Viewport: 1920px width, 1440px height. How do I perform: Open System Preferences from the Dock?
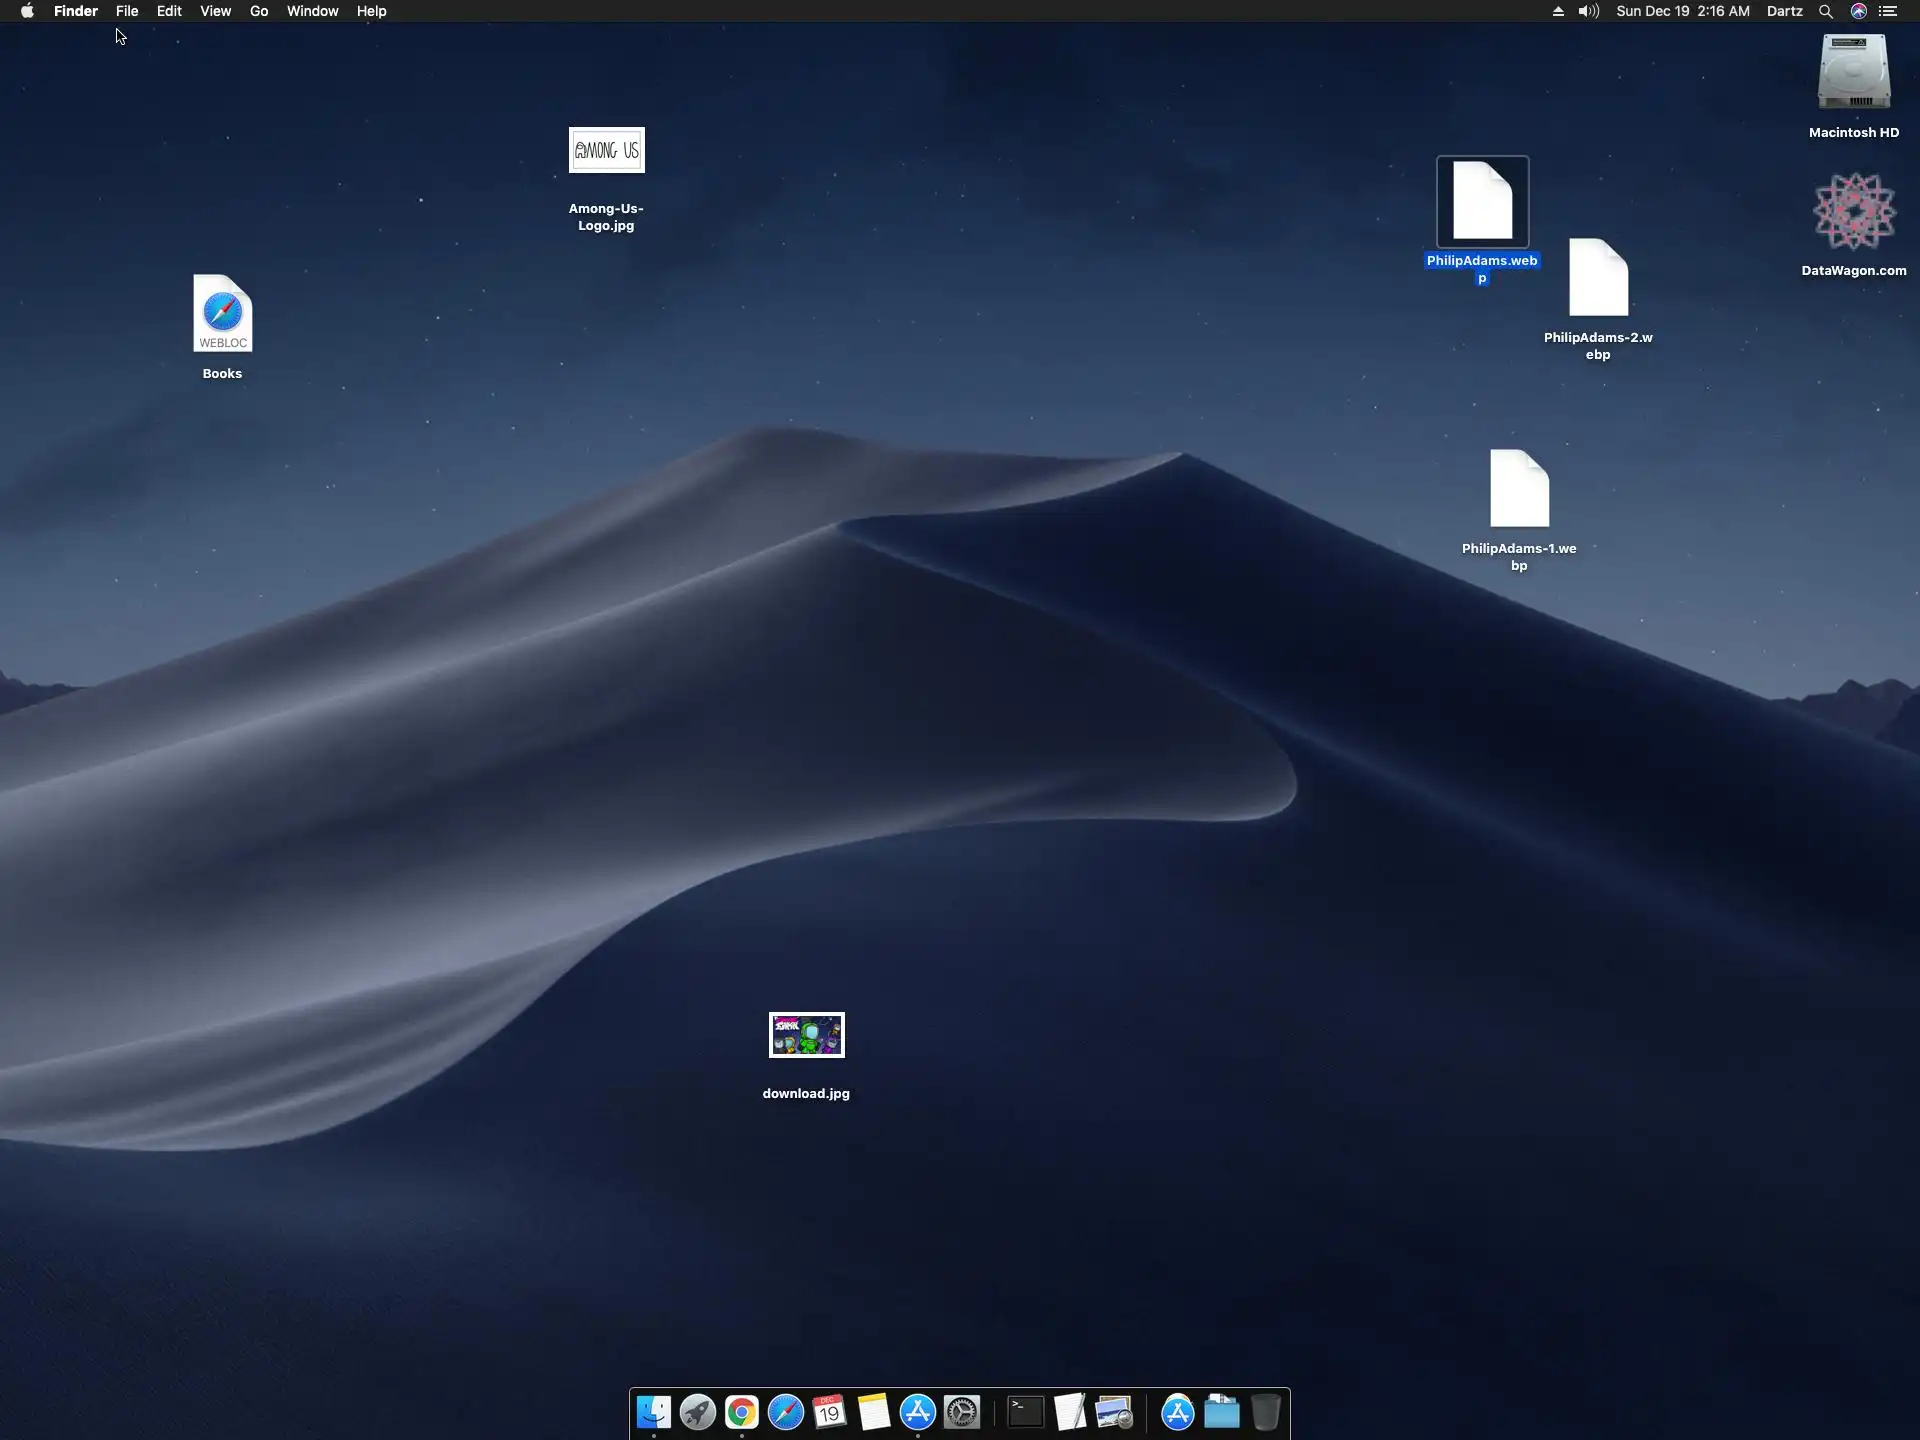pyautogui.click(x=961, y=1412)
